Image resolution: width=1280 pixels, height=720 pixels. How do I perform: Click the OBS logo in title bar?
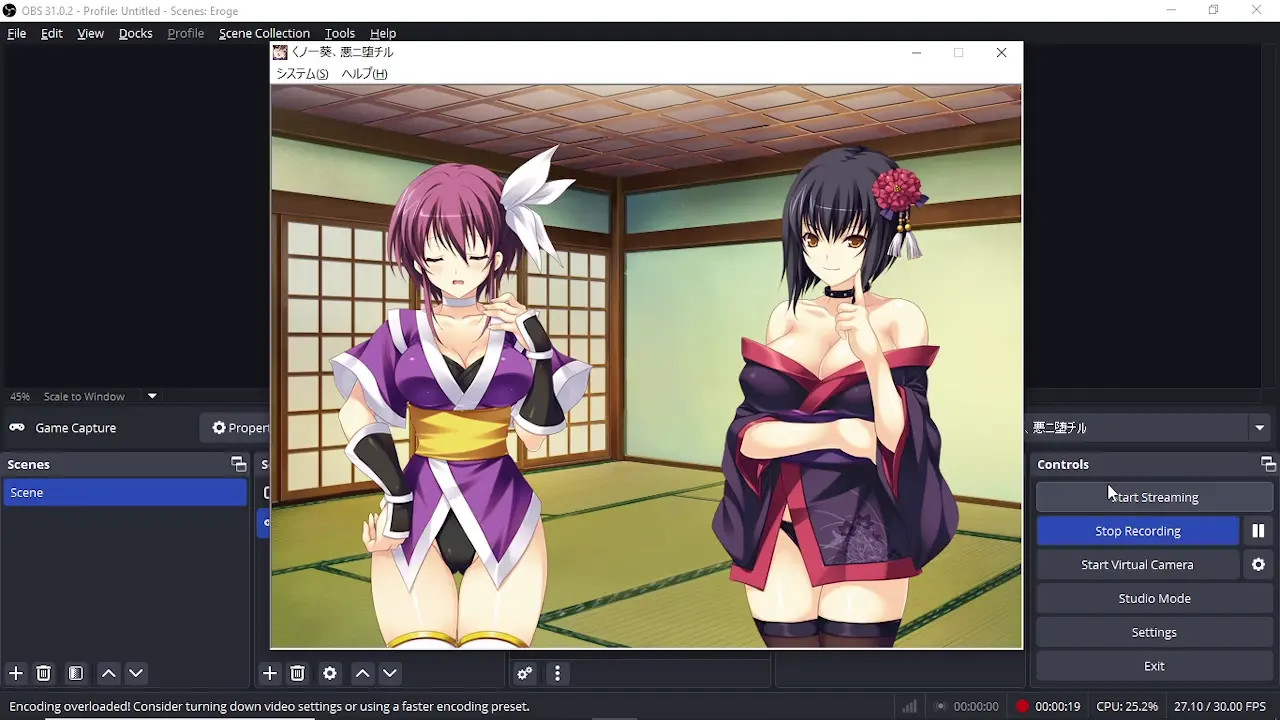pos(9,10)
